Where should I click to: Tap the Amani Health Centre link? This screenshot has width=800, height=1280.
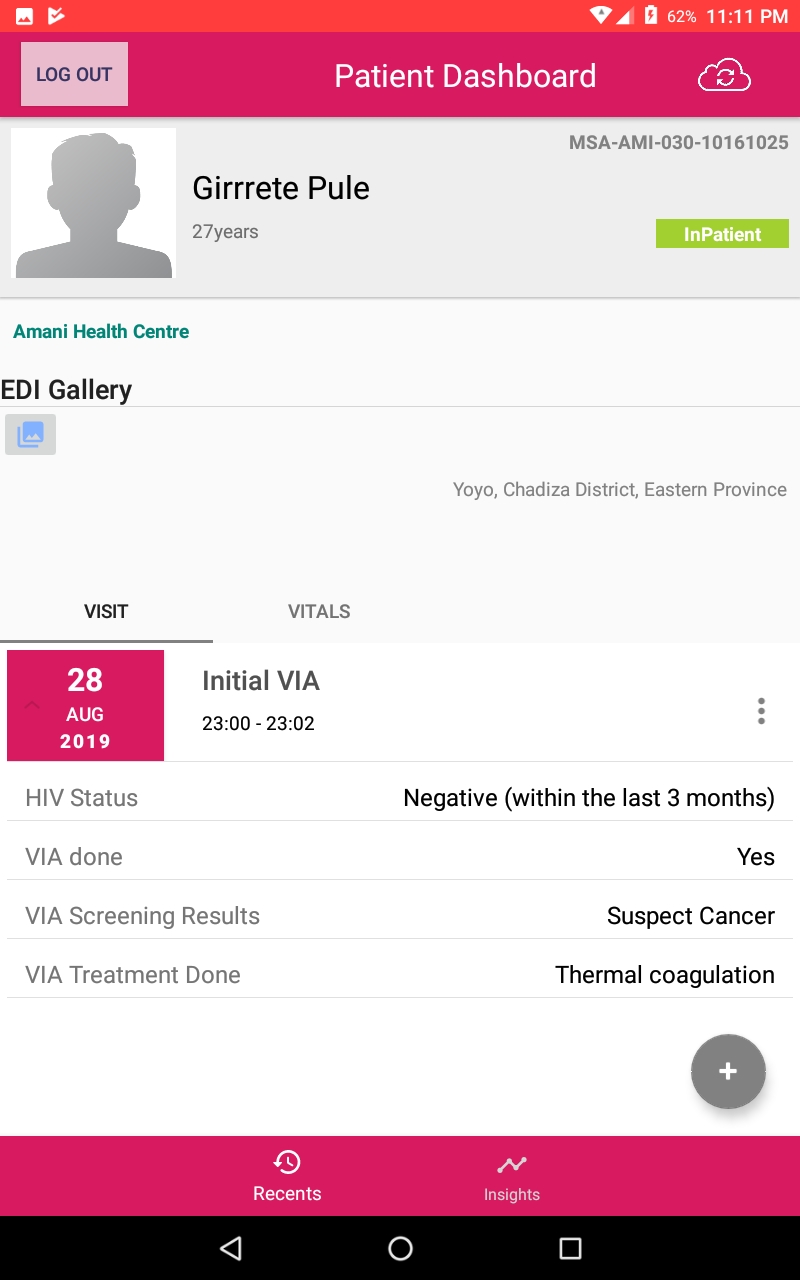click(101, 331)
